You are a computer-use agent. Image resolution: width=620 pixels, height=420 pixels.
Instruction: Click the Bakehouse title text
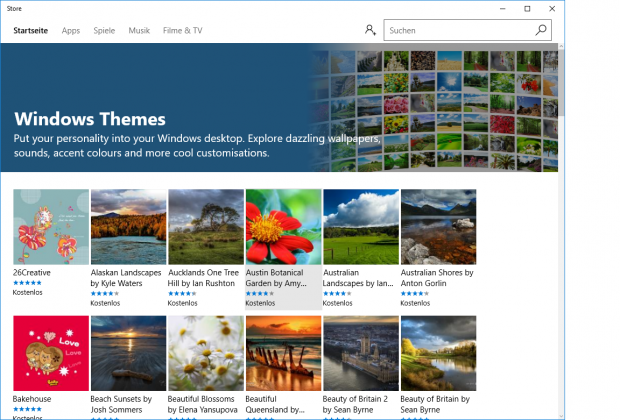coord(32,399)
